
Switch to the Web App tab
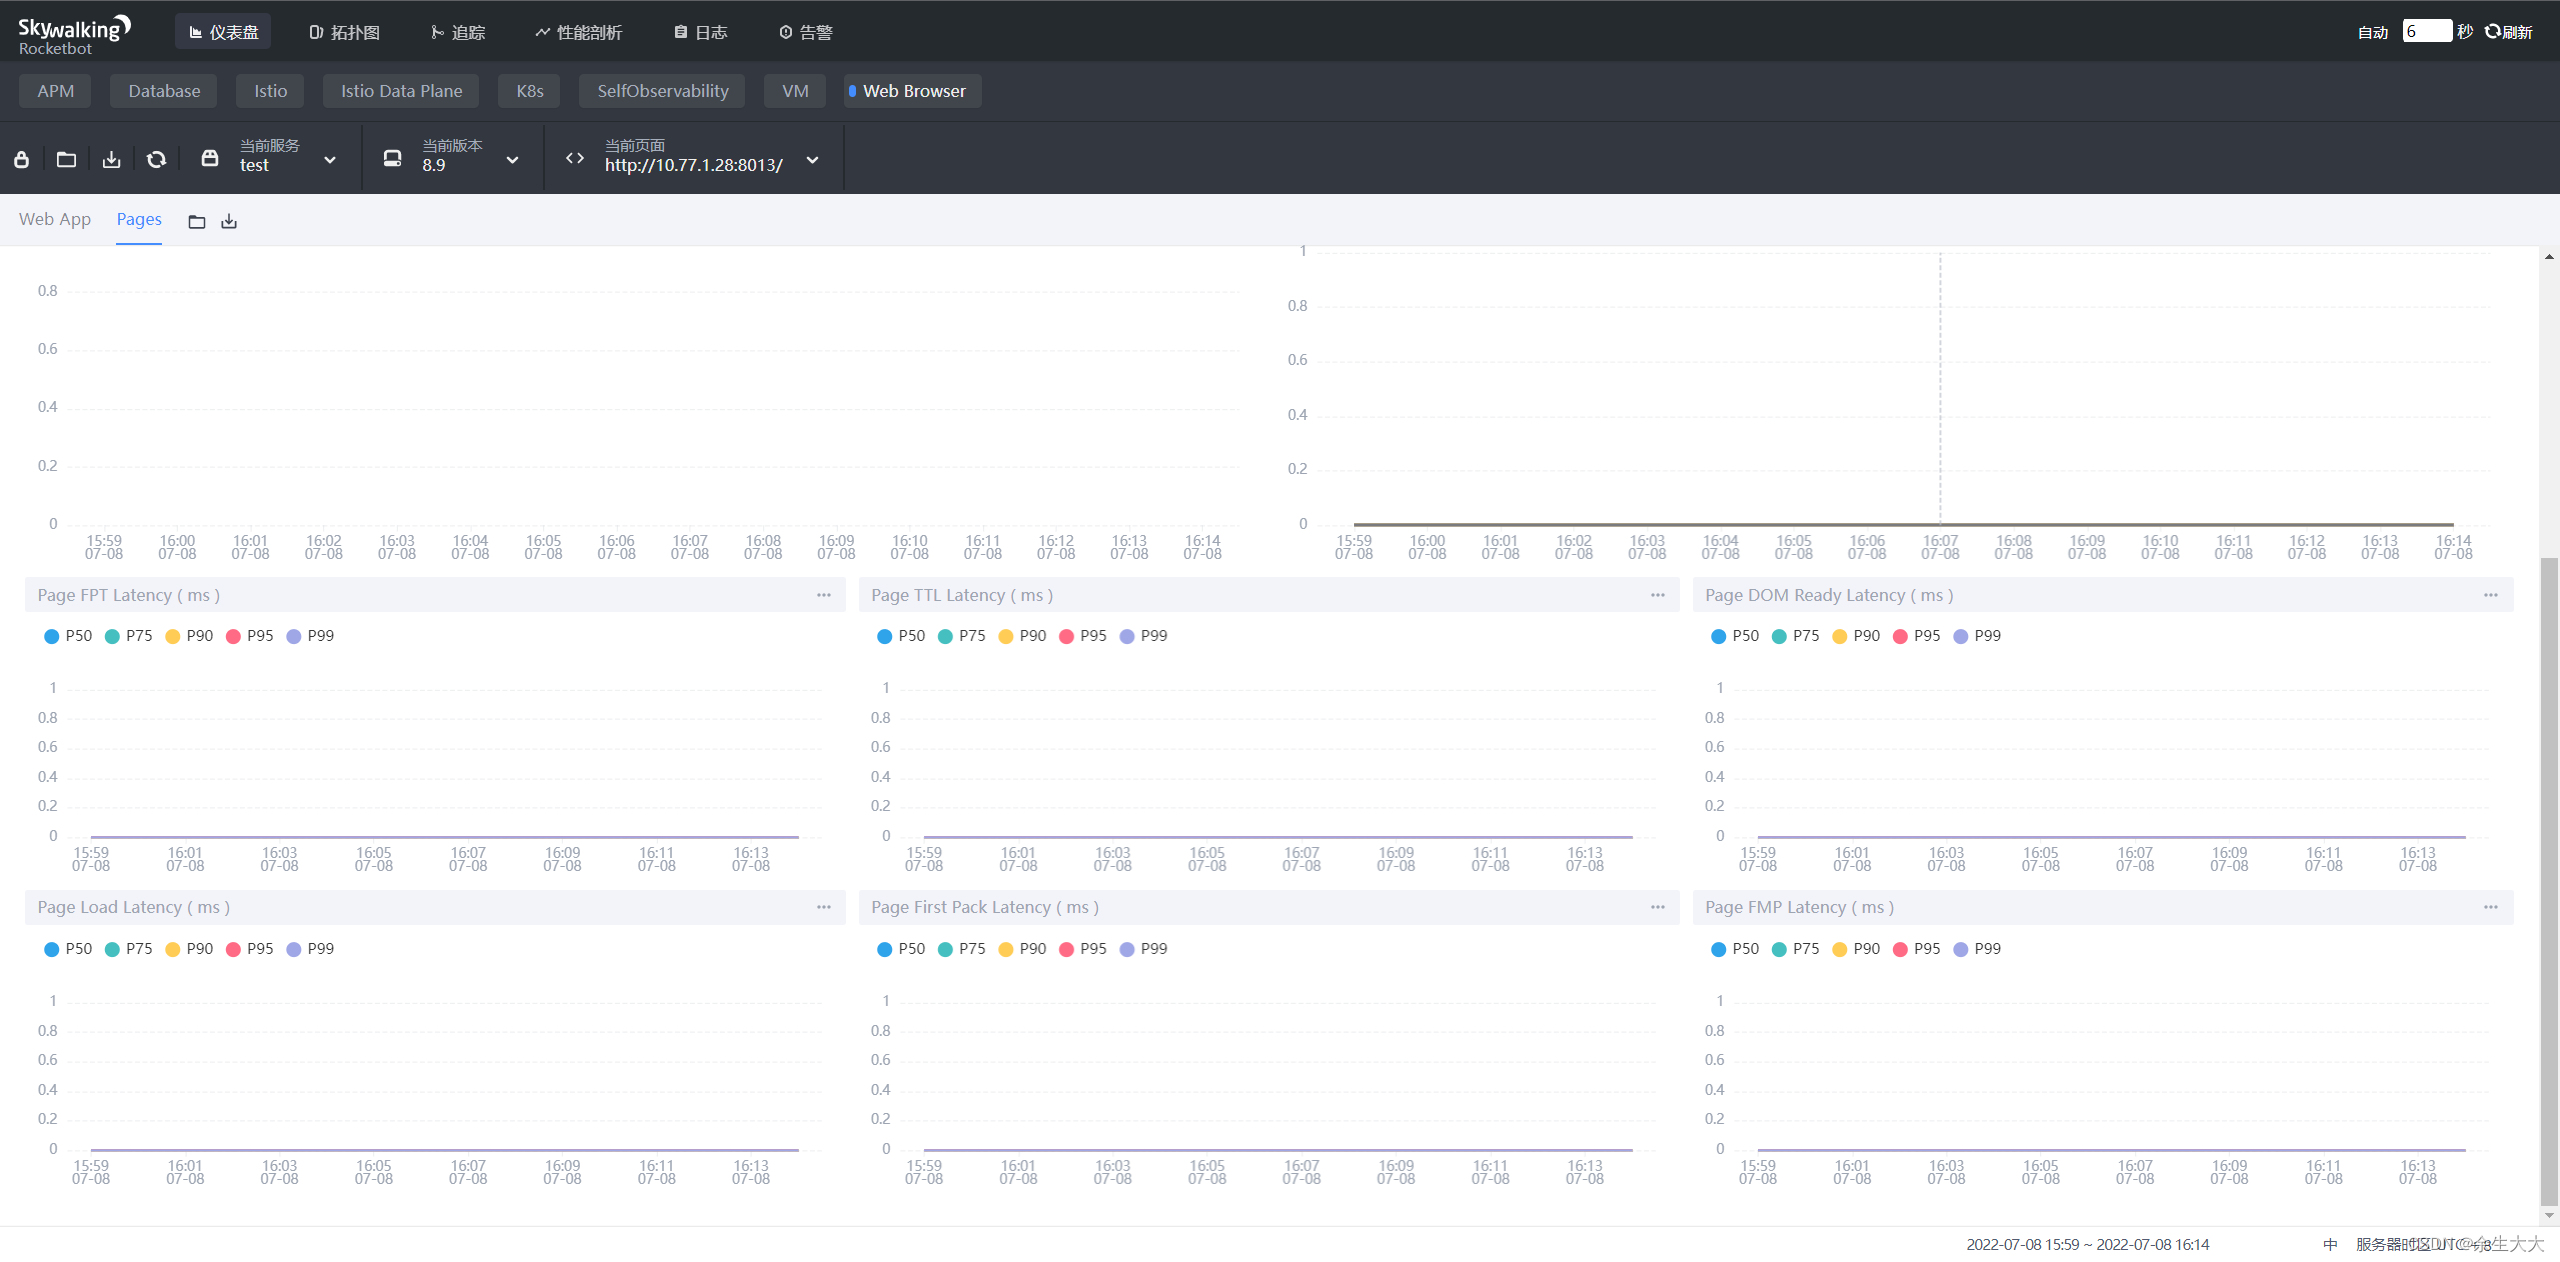pyautogui.click(x=55, y=219)
